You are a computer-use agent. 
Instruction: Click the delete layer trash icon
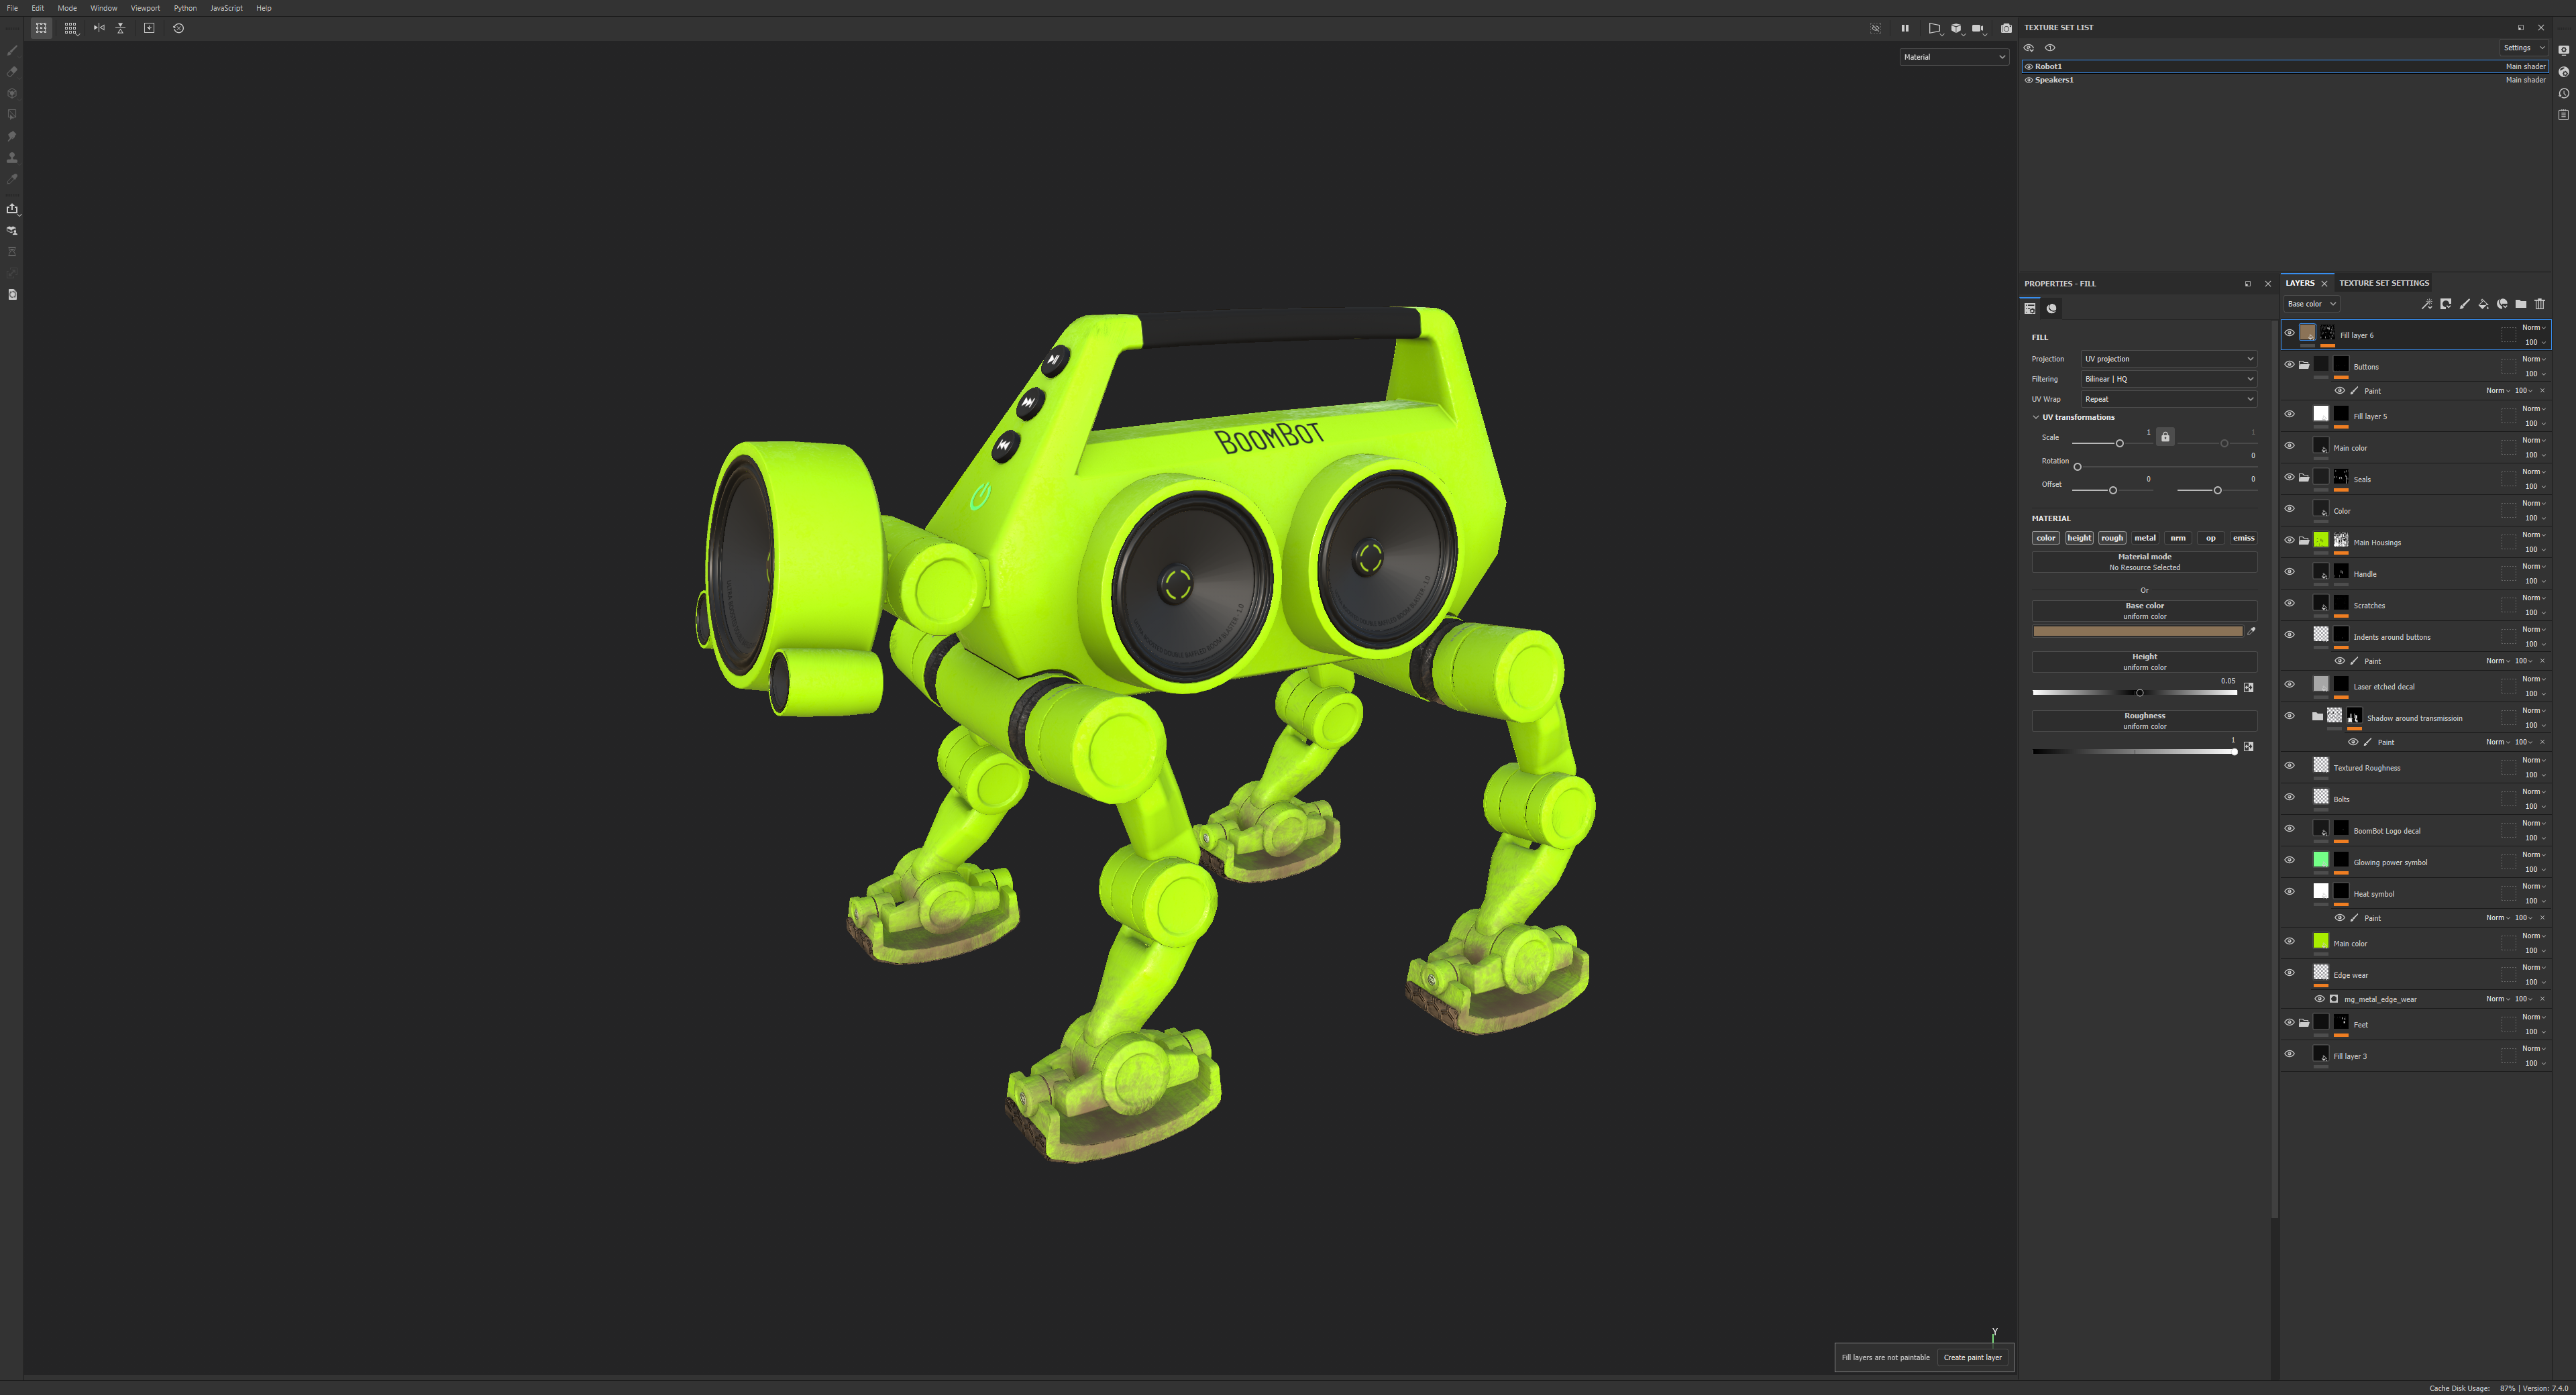(x=2540, y=304)
